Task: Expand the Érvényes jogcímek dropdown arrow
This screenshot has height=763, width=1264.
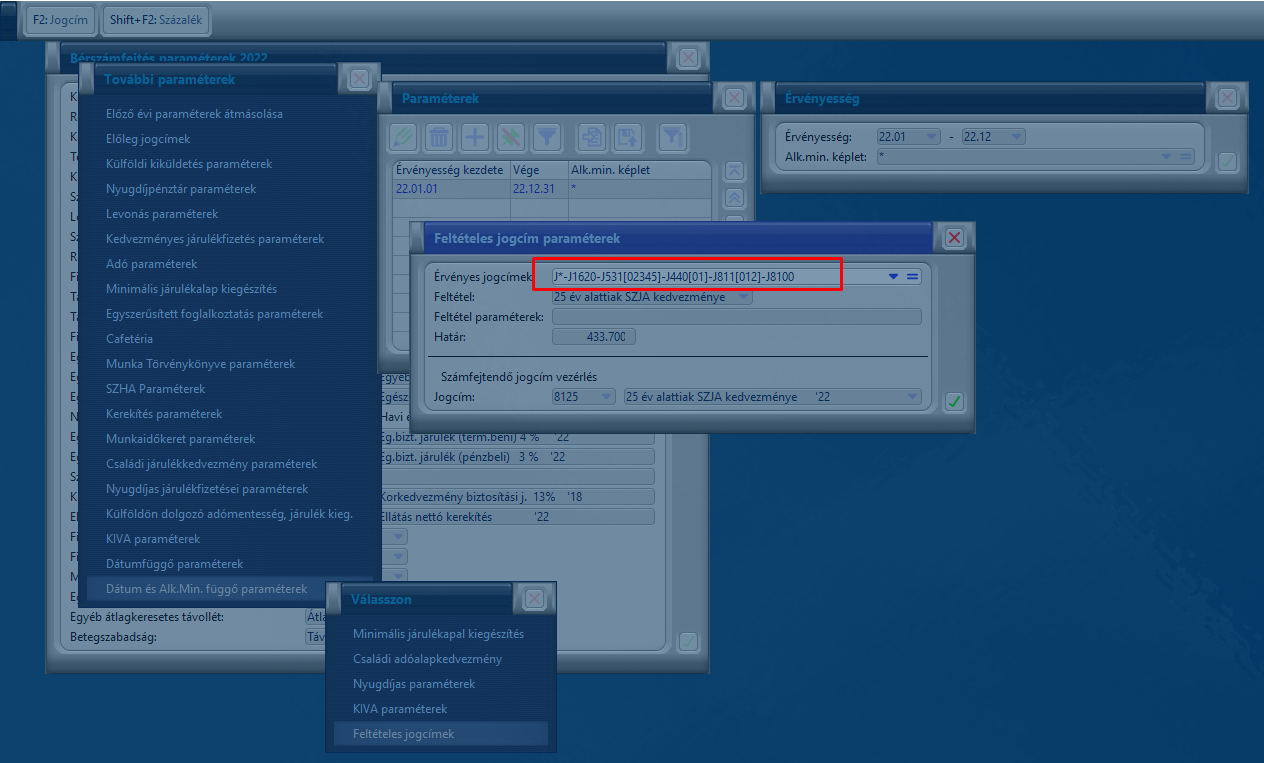Action: click(x=894, y=277)
